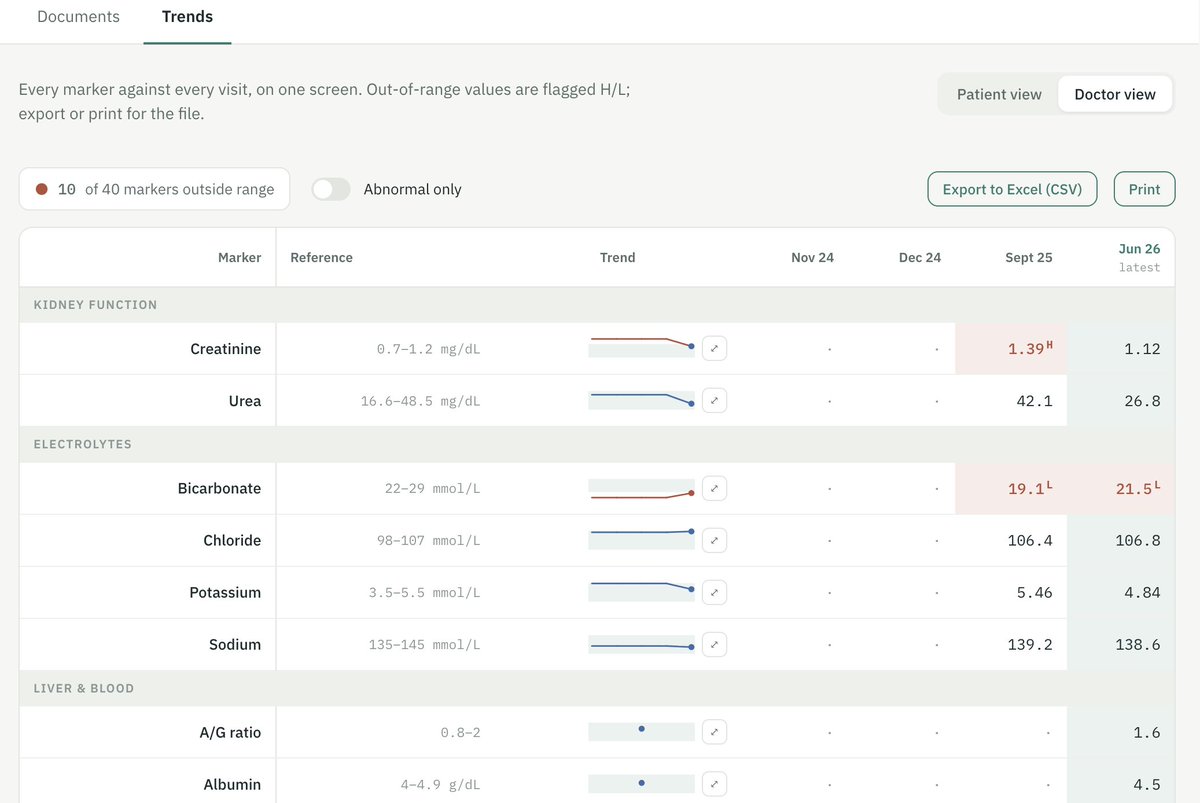1200x803 pixels.
Task: Click the Potassium marker name
Action: pos(225,593)
